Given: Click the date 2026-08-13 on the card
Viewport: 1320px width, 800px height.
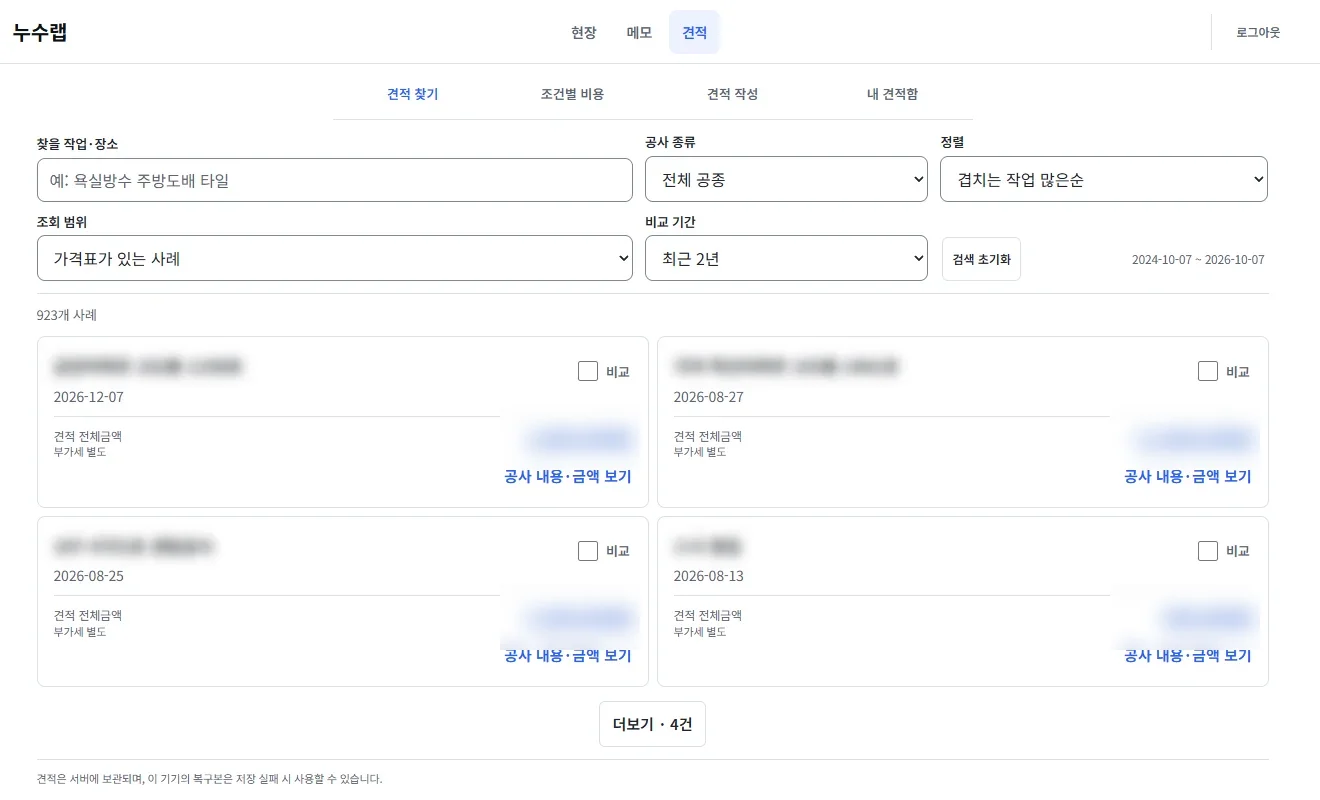Looking at the screenshot, I should [709, 576].
